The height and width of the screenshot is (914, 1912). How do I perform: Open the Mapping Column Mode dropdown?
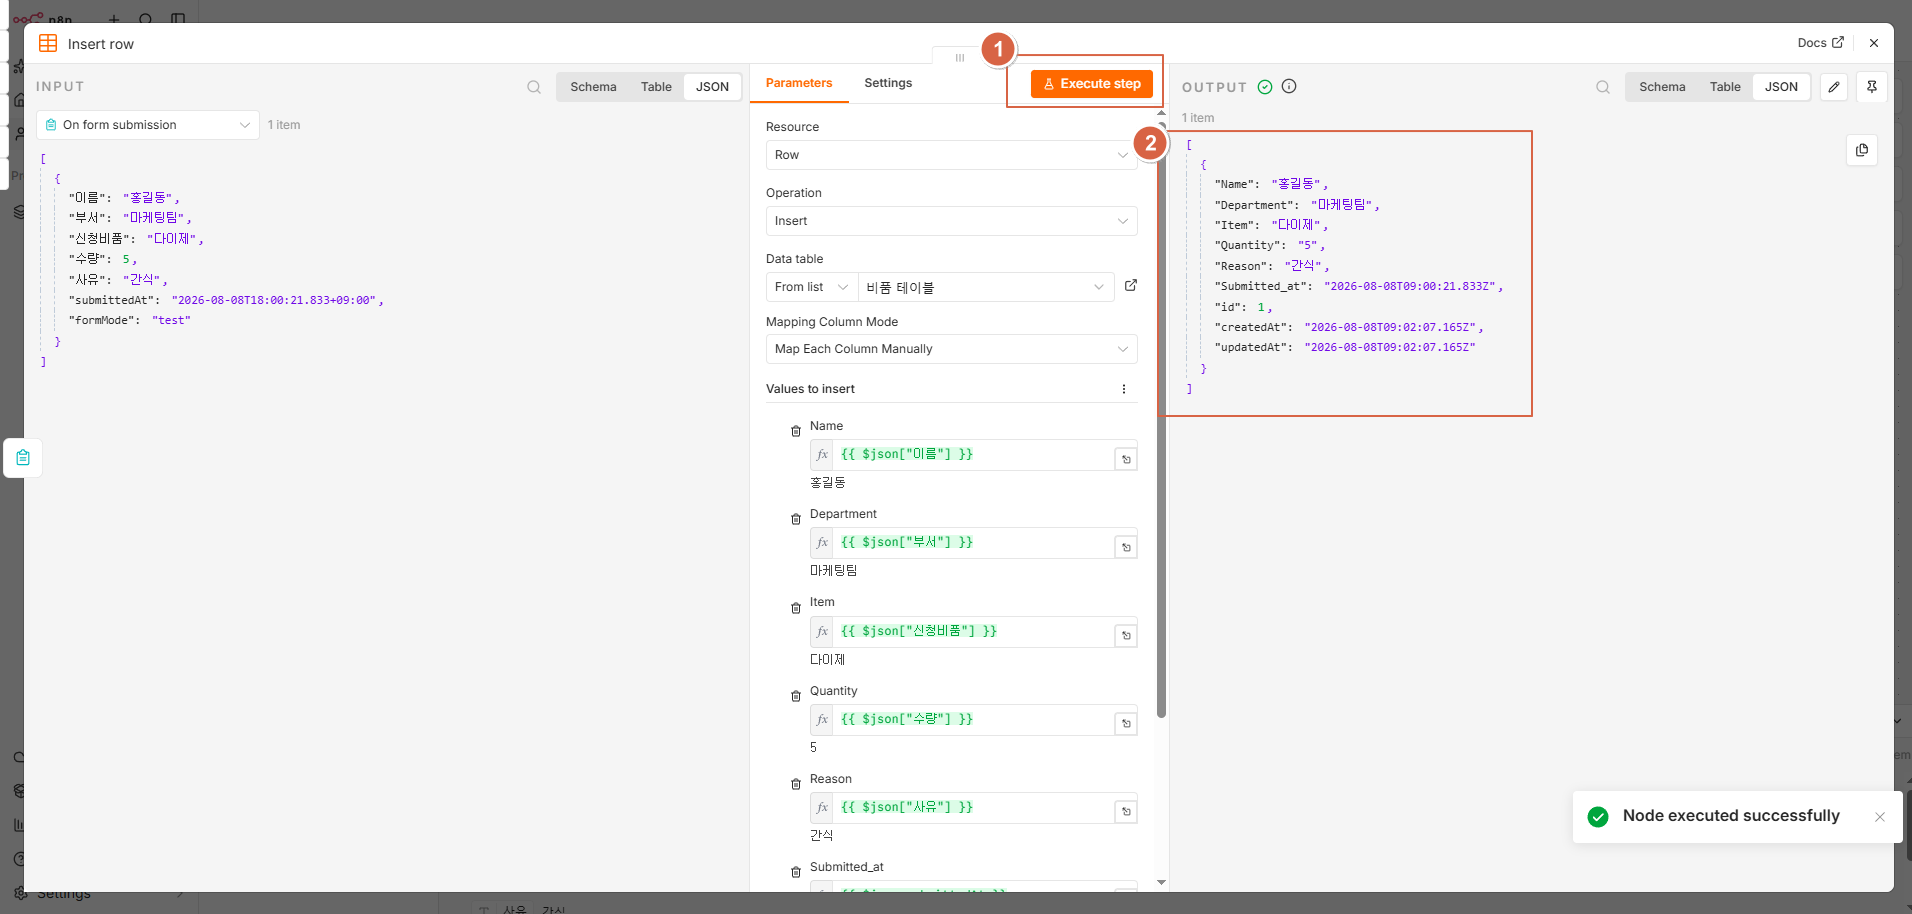(951, 349)
